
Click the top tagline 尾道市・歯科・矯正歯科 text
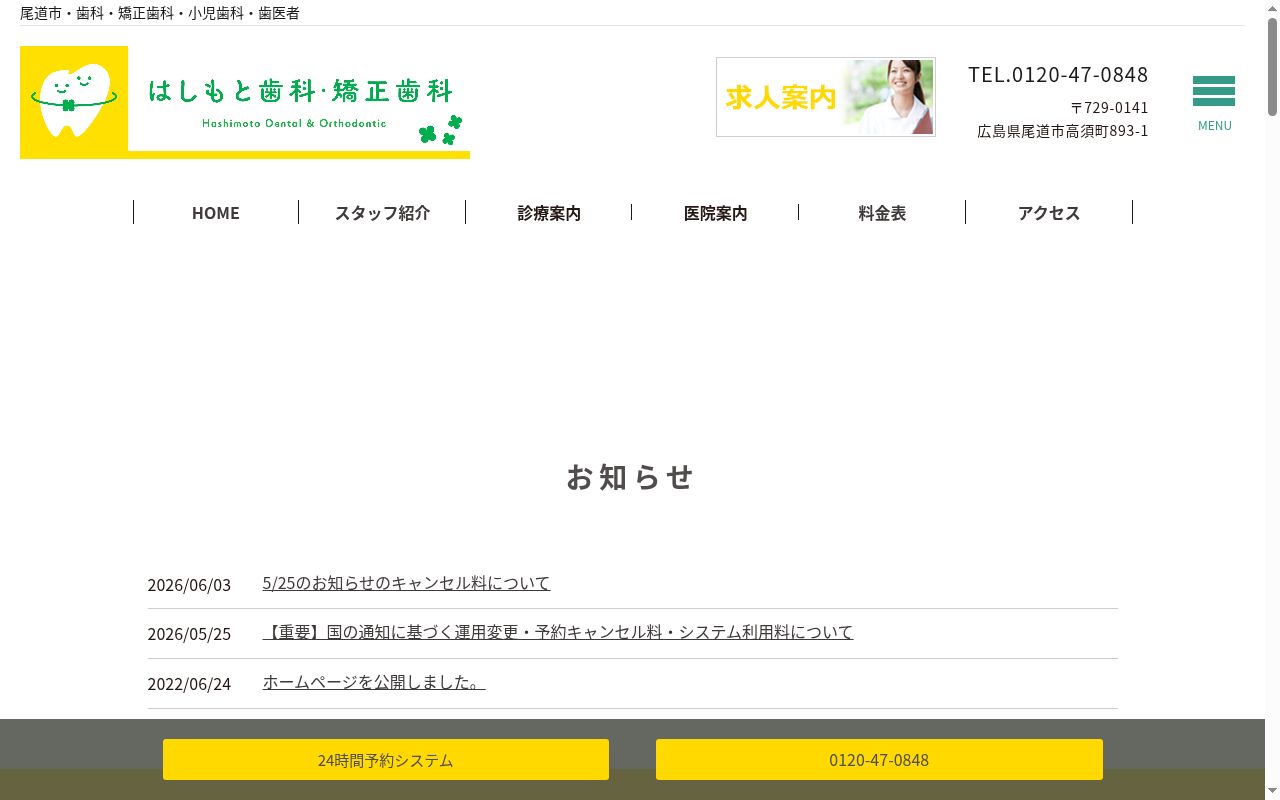[160, 13]
